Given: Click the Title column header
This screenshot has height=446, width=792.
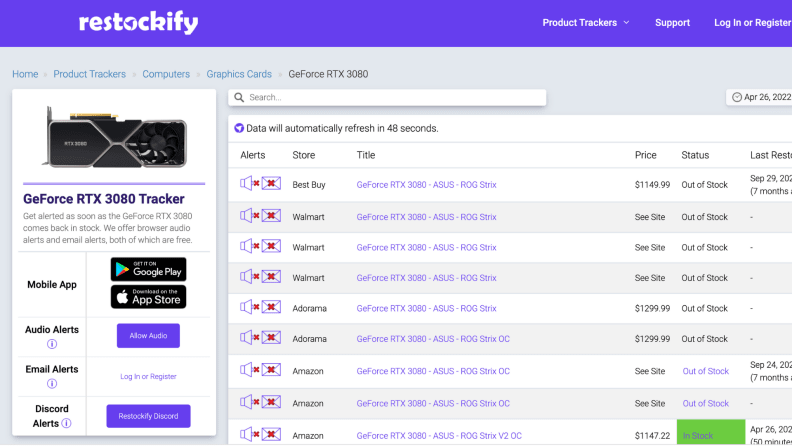Looking at the screenshot, I should click(366, 155).
